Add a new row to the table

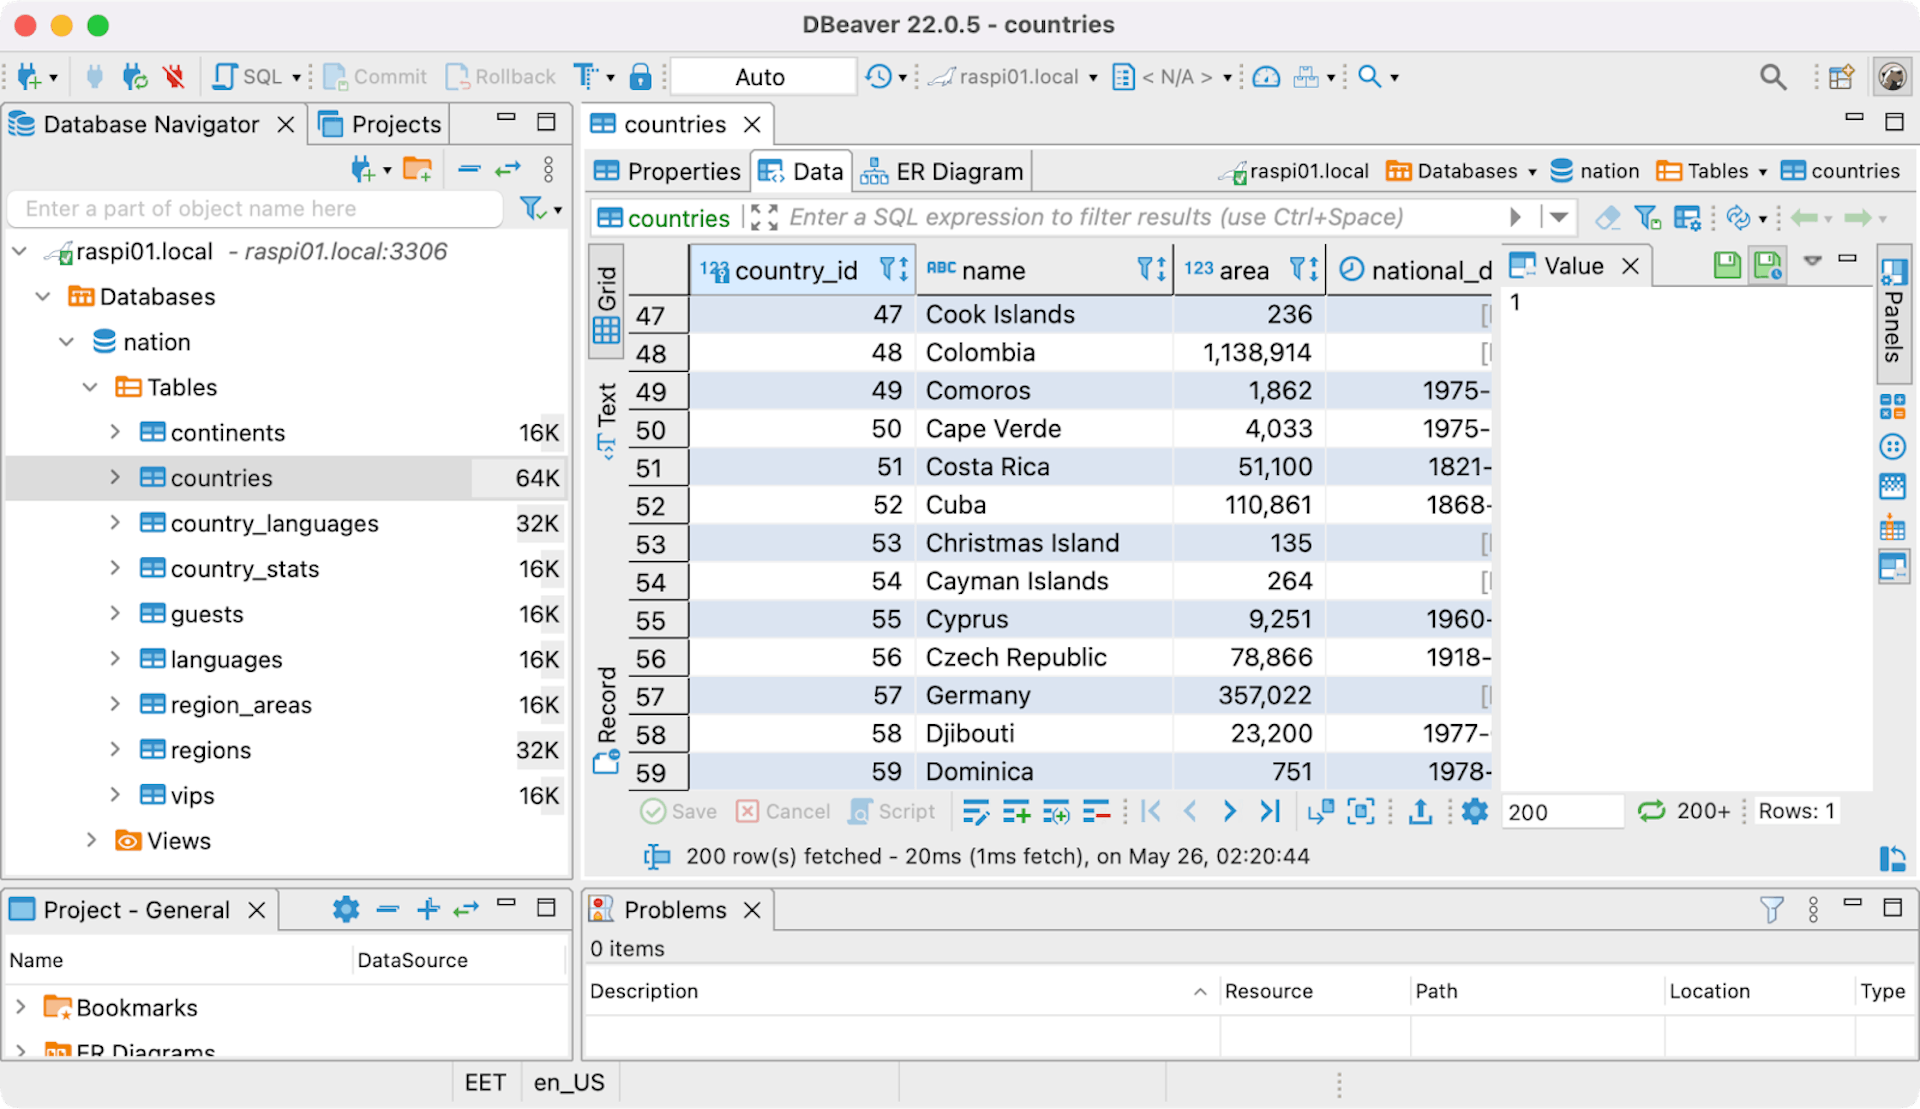click(x=1016, y=811)
